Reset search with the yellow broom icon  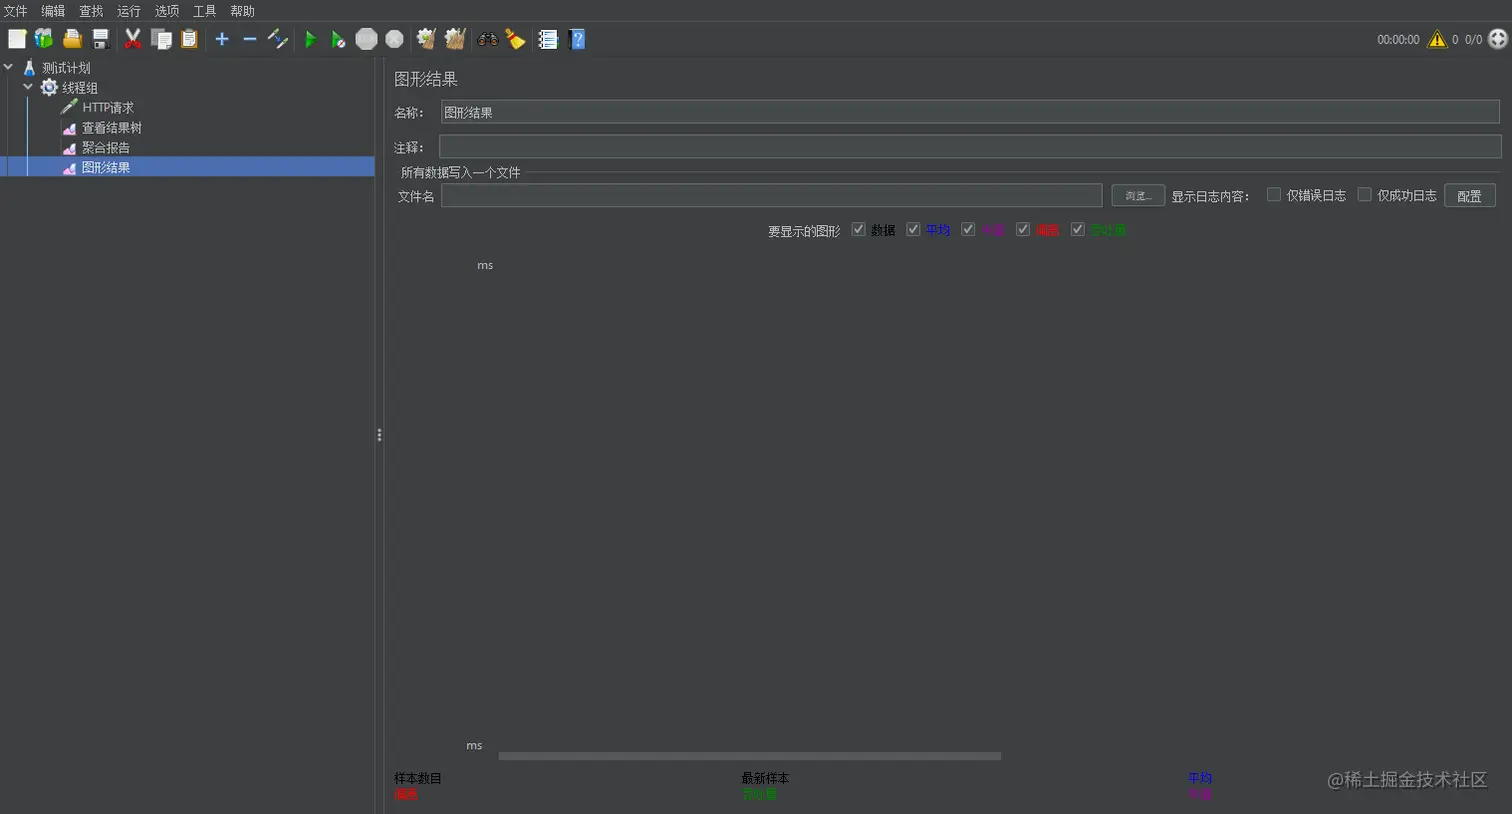click(x=516, y=39)
